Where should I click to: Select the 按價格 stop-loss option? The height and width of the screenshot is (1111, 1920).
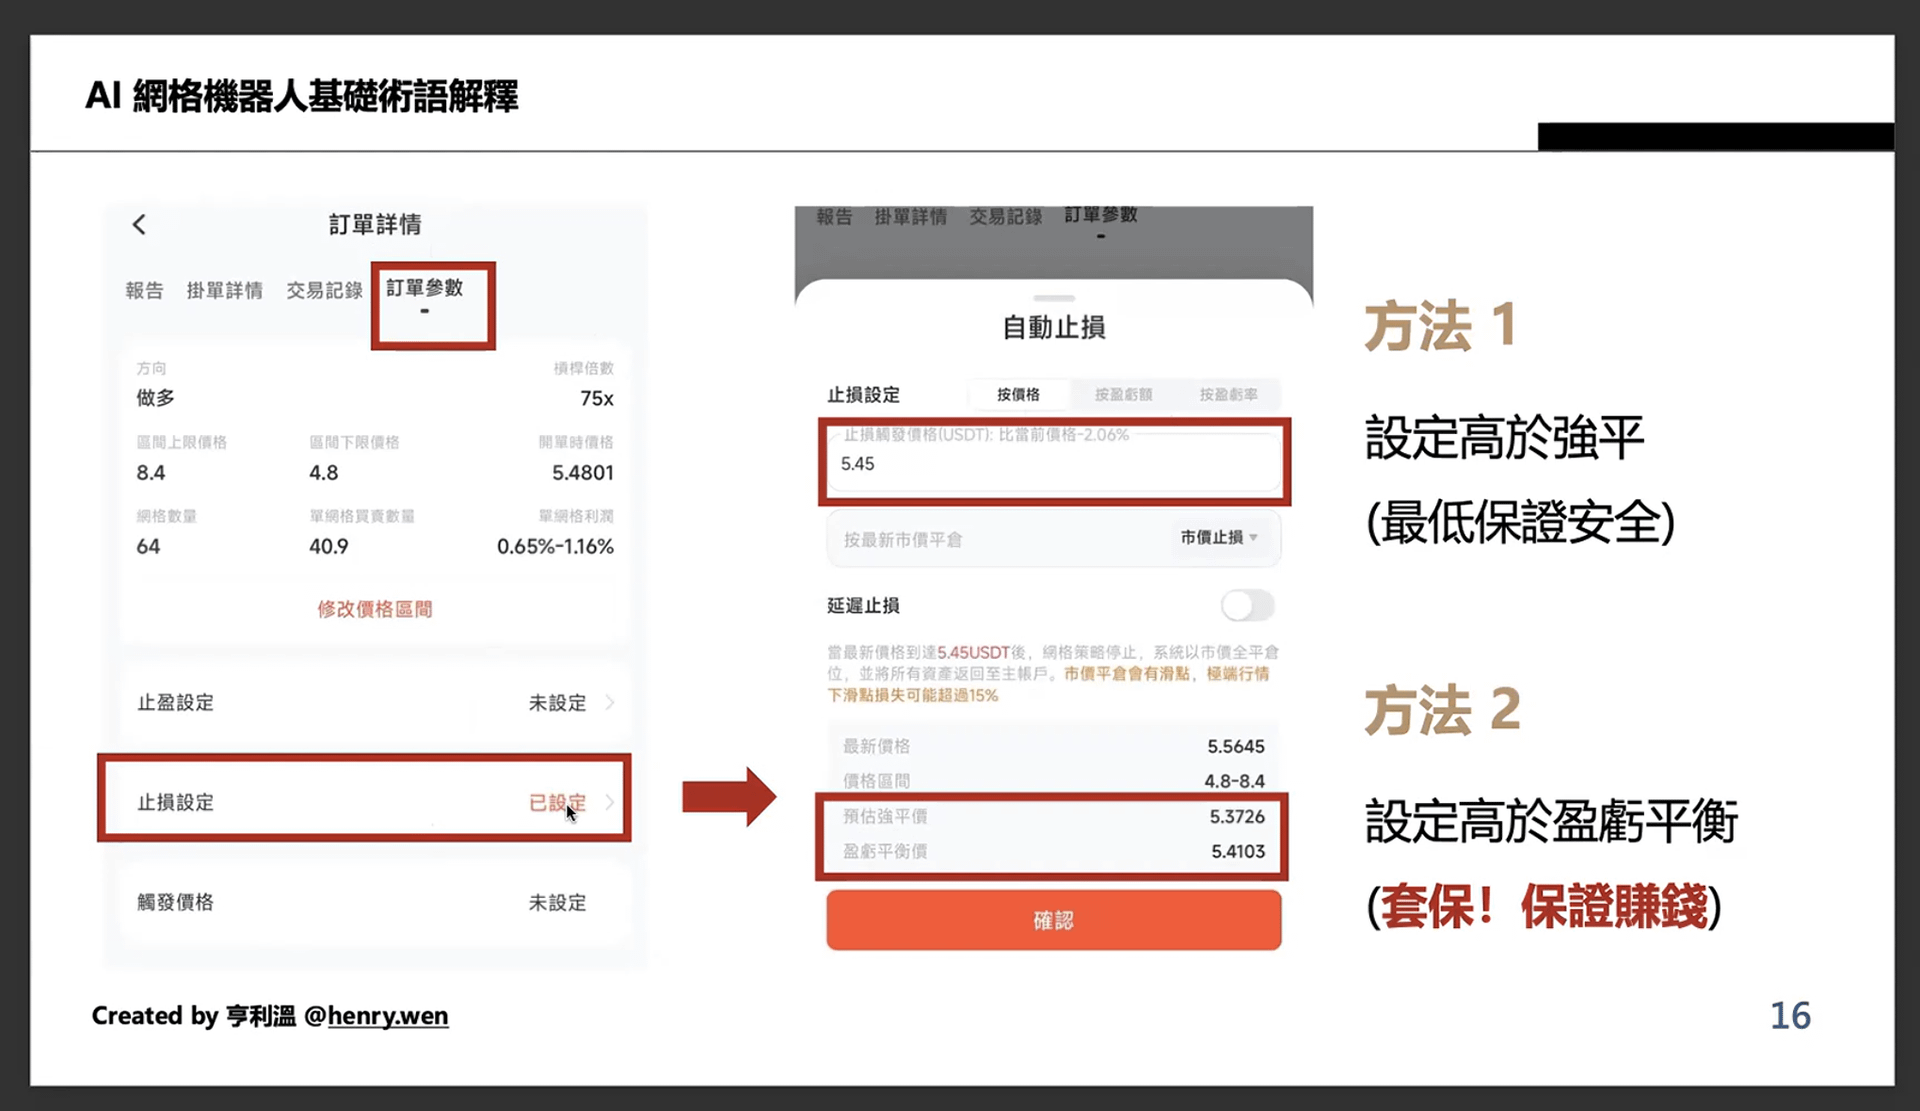point(1018,394)
